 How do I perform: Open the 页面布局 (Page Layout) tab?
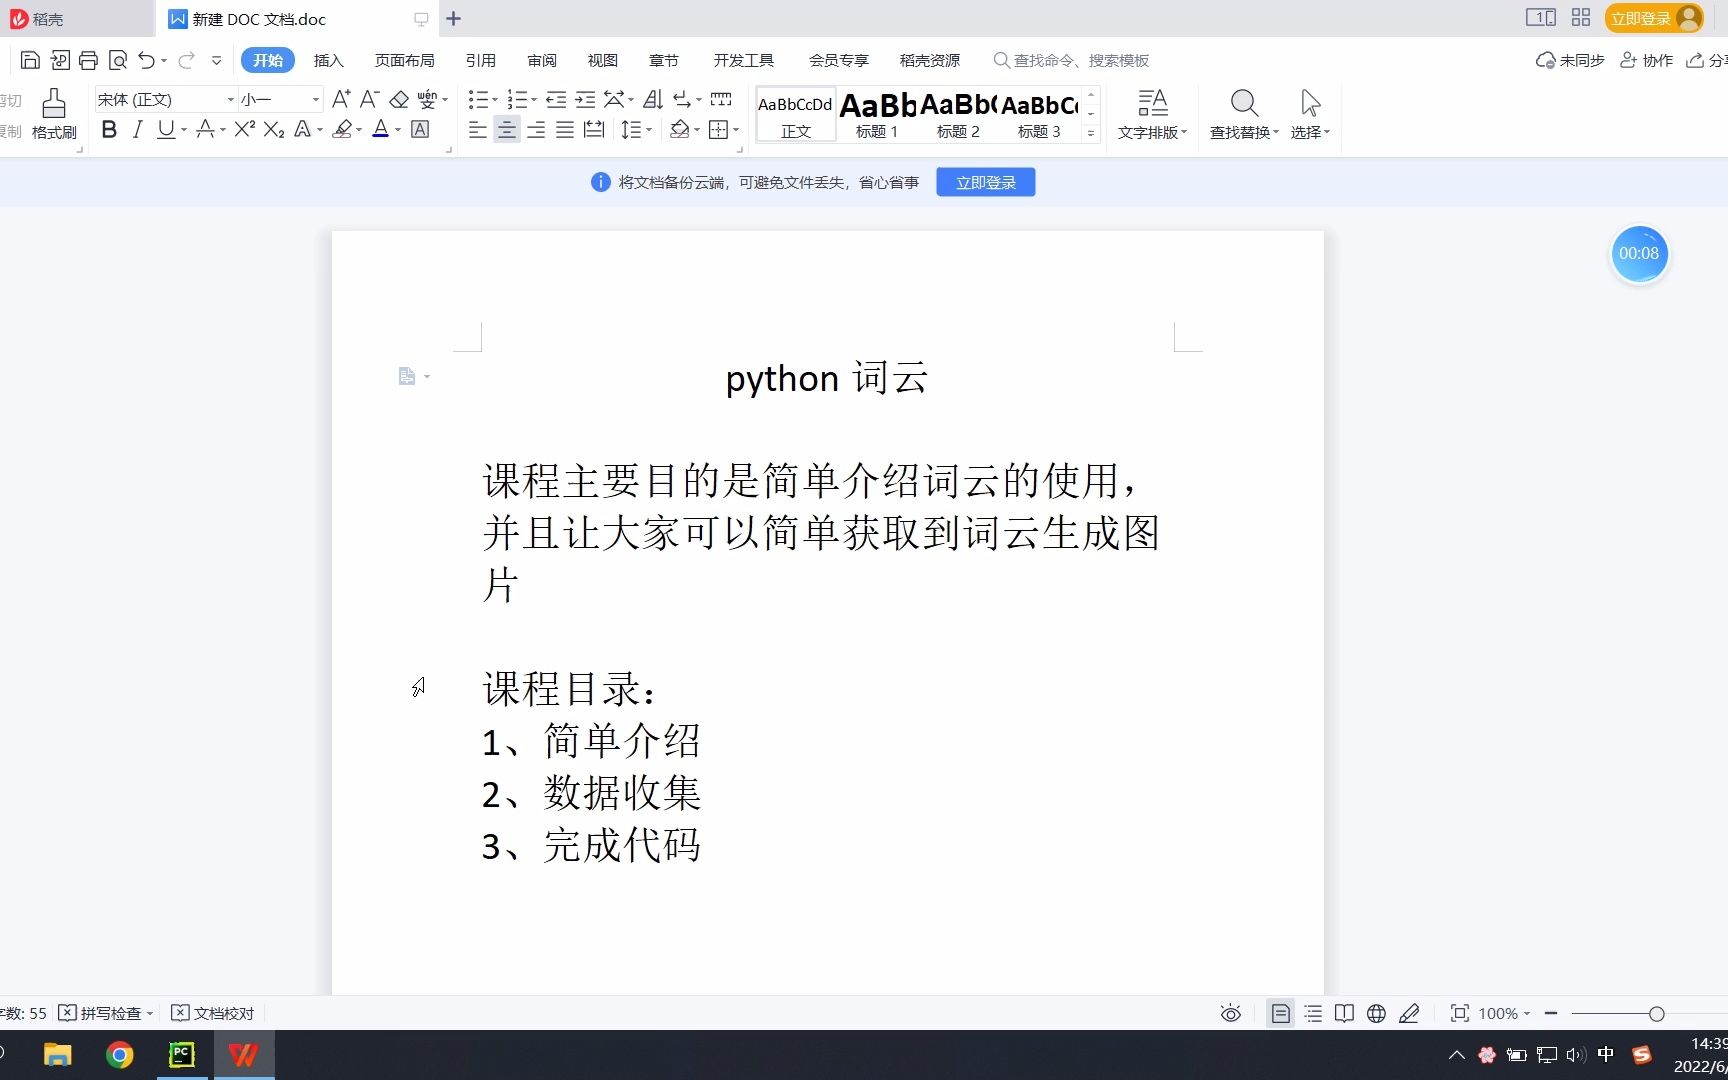[404, 60]
